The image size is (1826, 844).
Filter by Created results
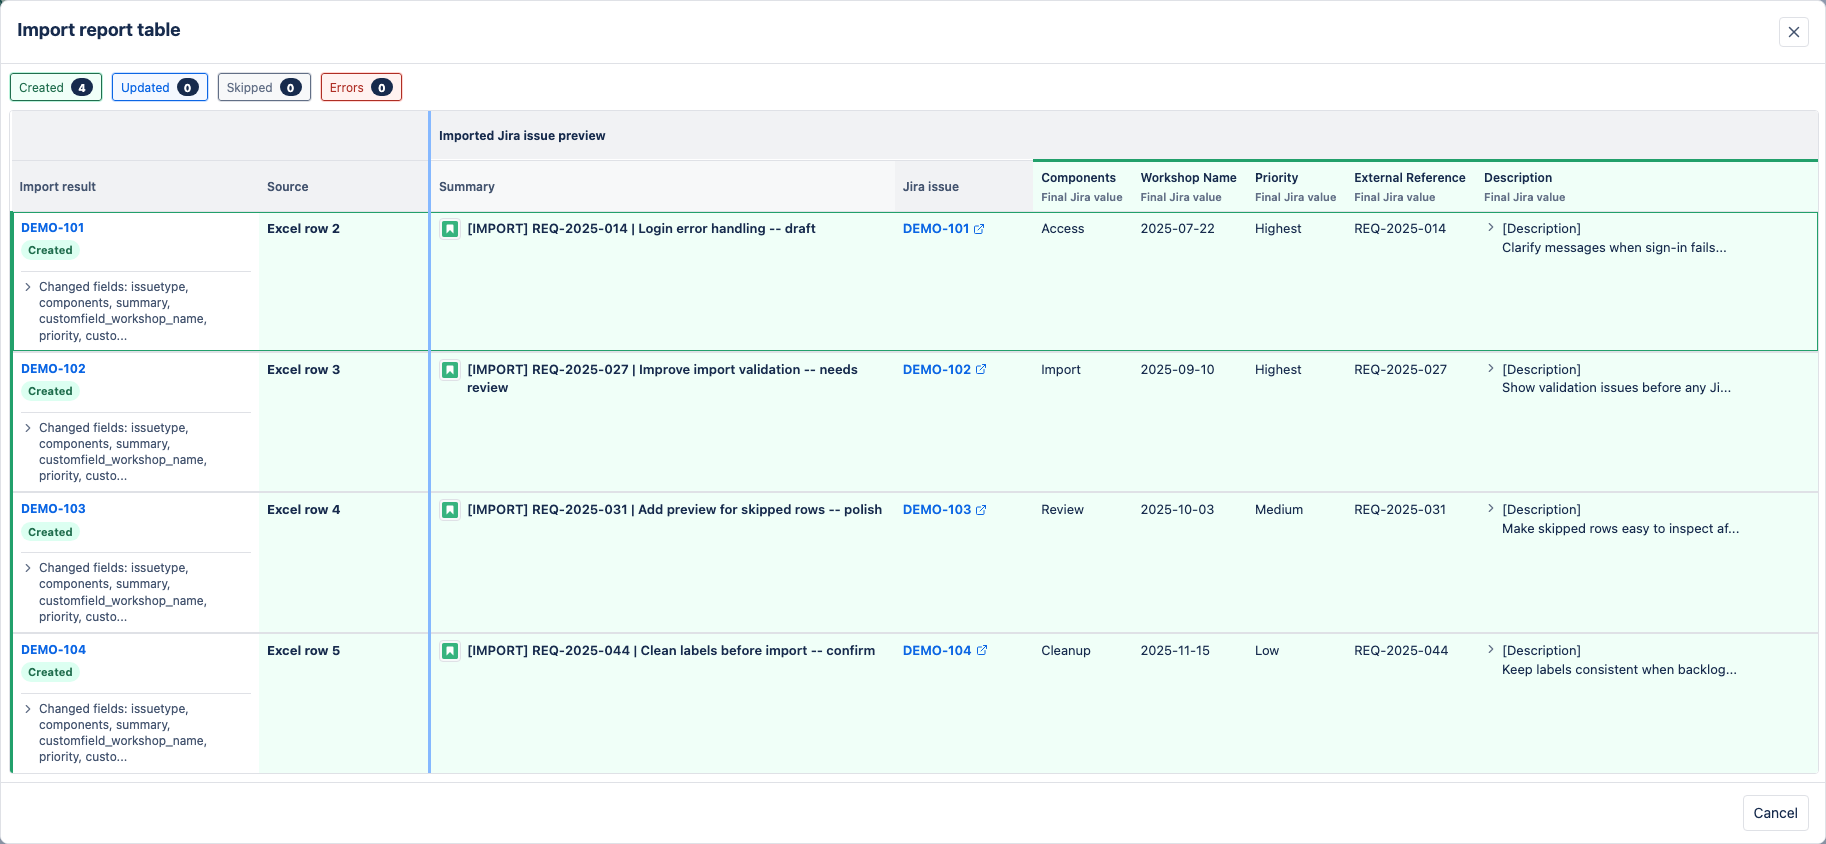tap(56, 87)
